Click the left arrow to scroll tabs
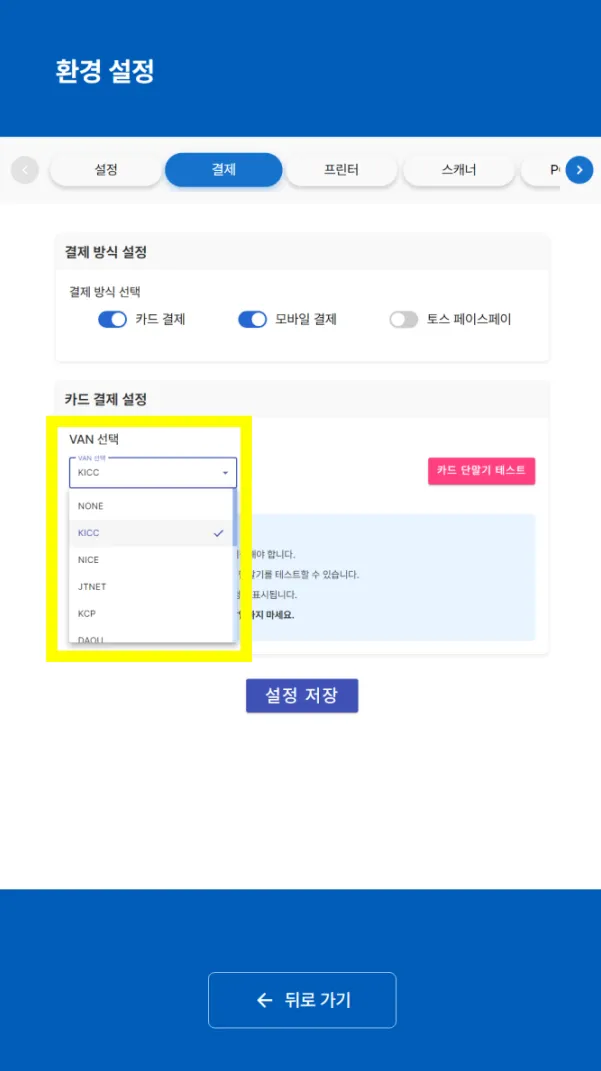The height and width of the screenshot is (1071, 601). (25, 170)
